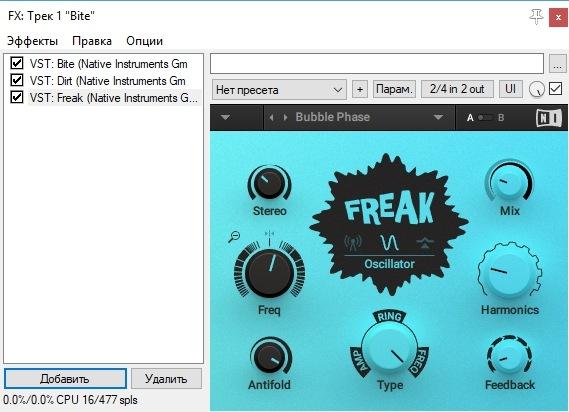Image resolution: width=569 pixels, height=412 pixels.
Task: Open the 'Нет пресета' preset dropdown
Action: pos(279,89)
